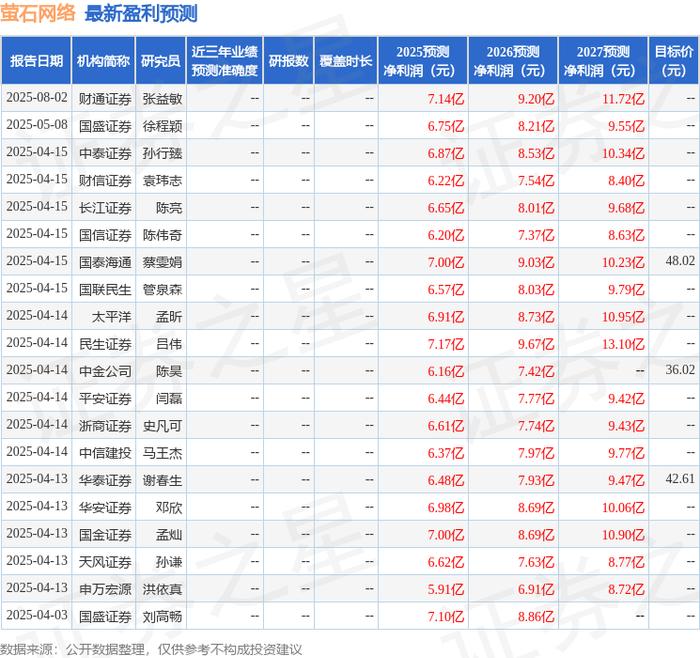Select institution 国泰海通
The image size is (700, 658).
105,262
